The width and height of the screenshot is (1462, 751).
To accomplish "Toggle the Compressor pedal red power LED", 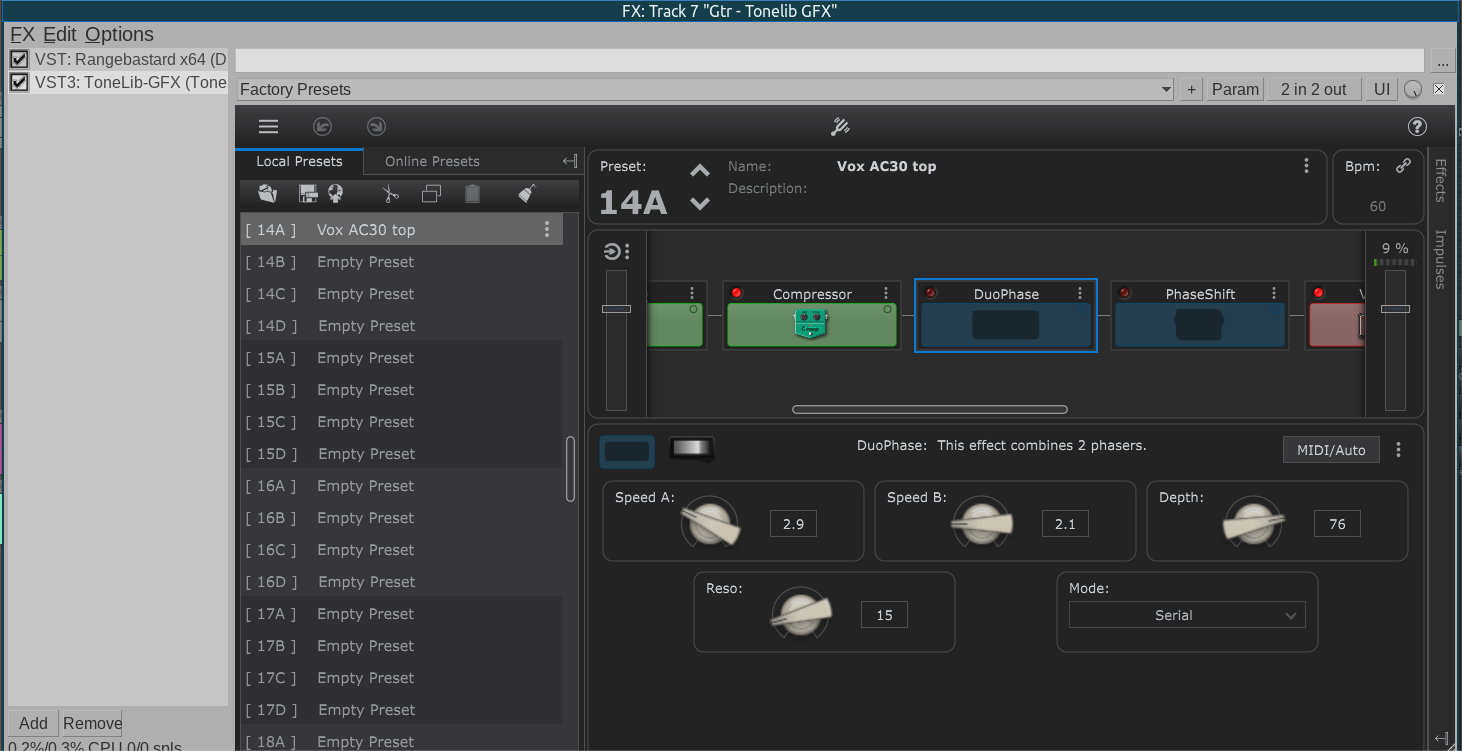I will [737, 293].
